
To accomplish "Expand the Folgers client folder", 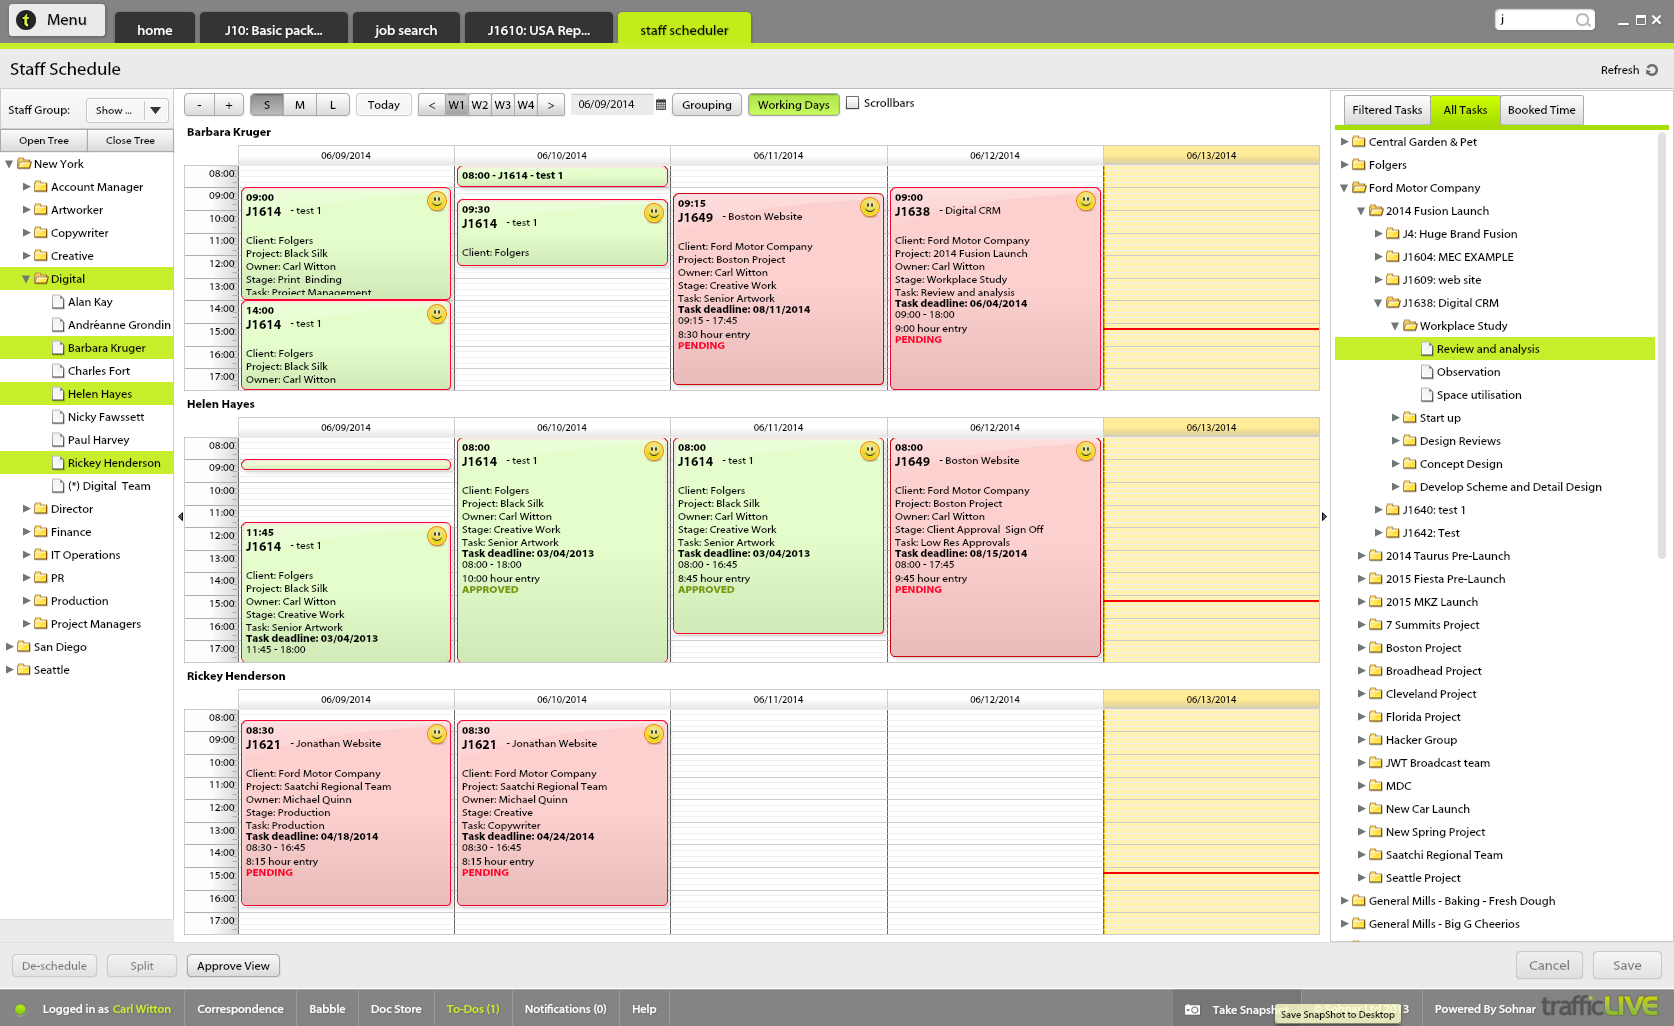I will 1345,165.
